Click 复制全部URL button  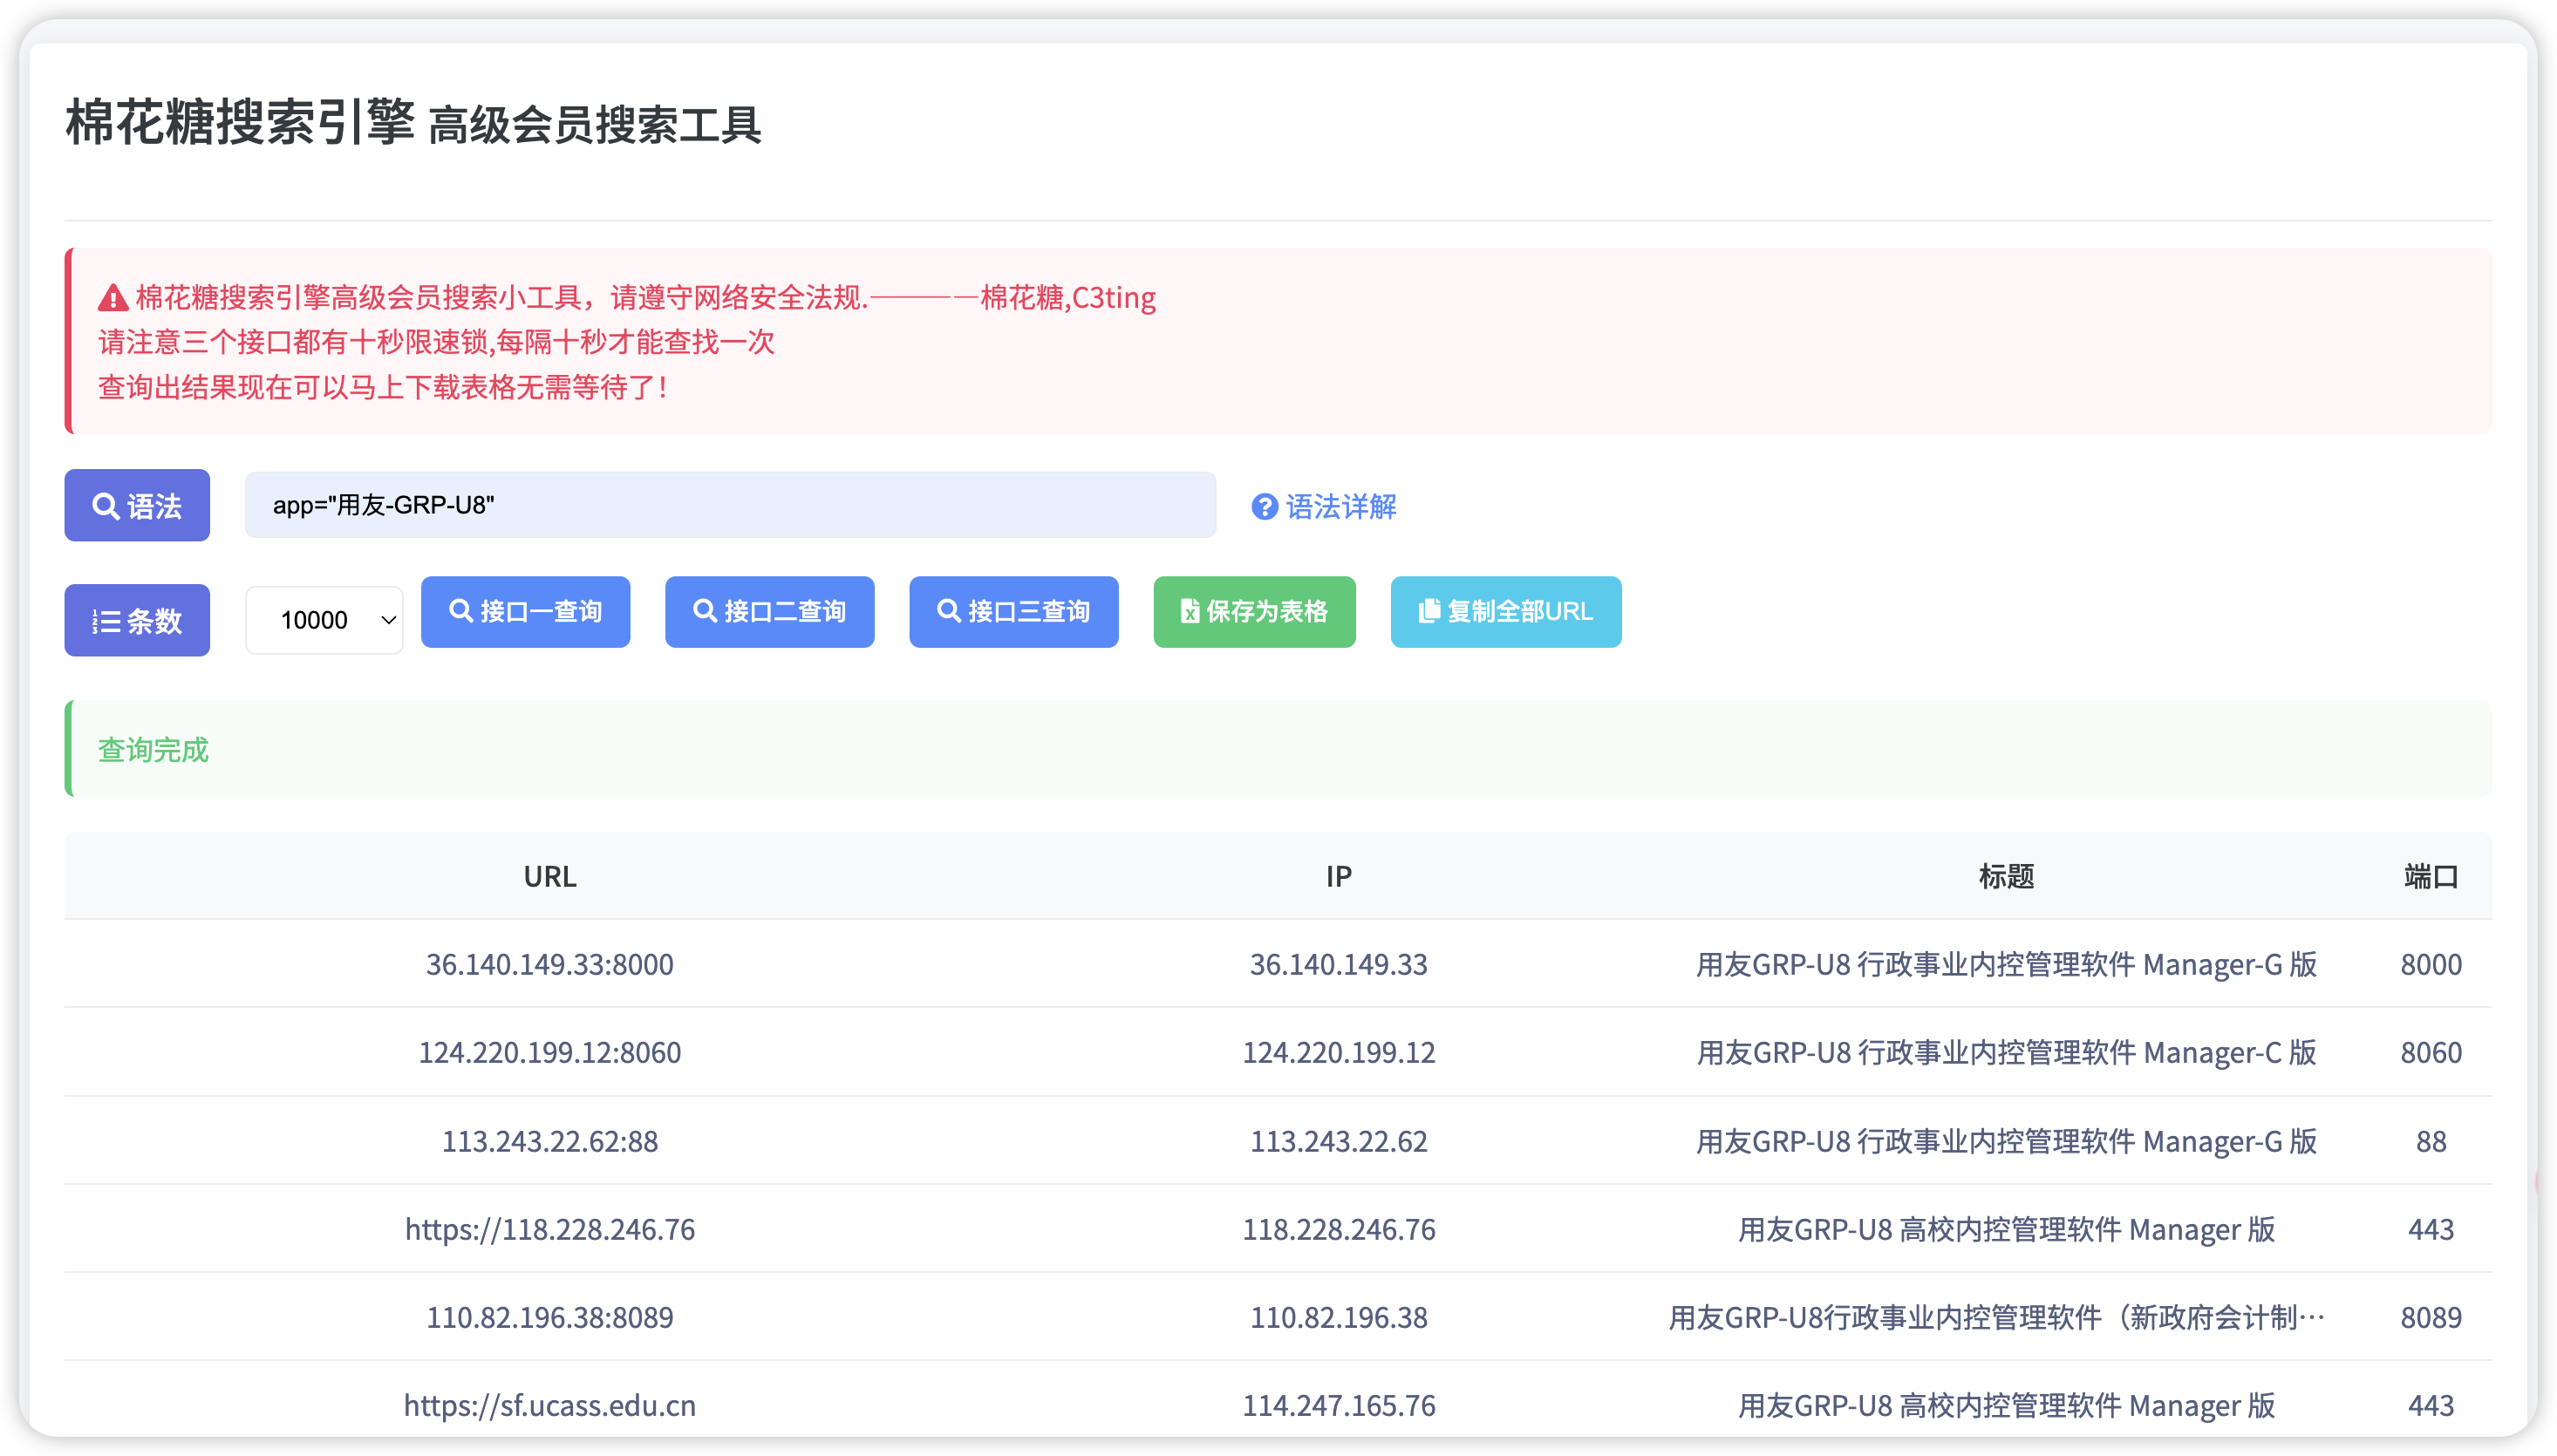pos(1505,611)
